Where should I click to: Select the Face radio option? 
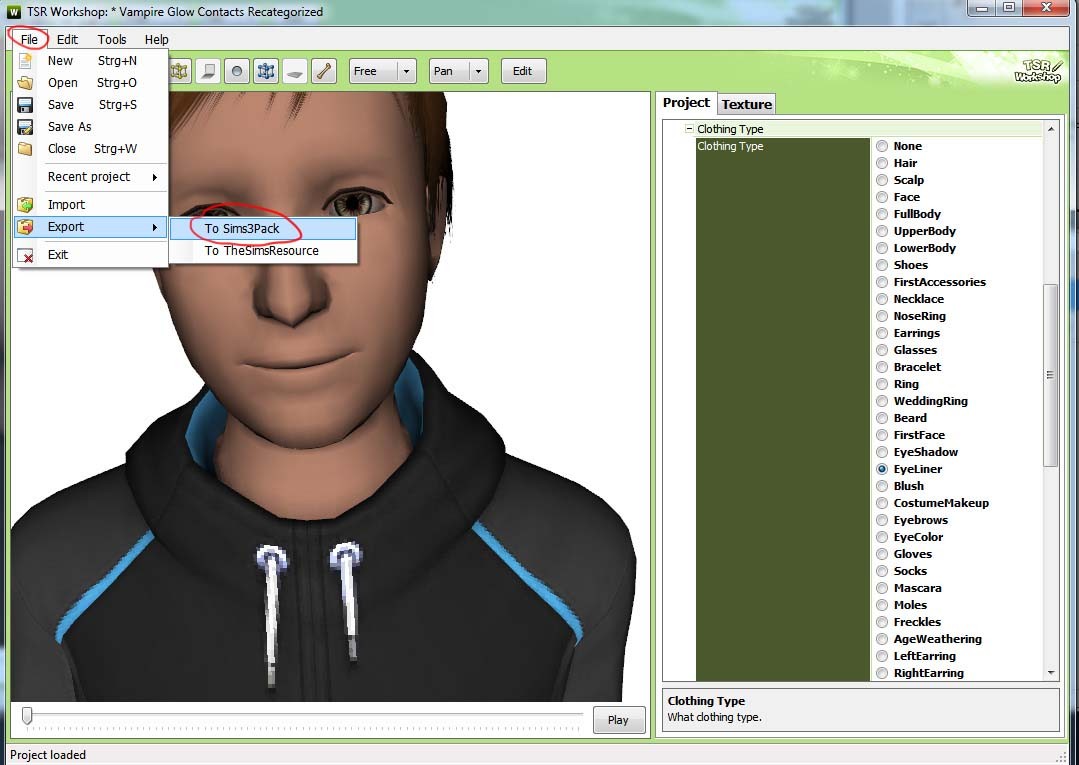tap(882, 197)
